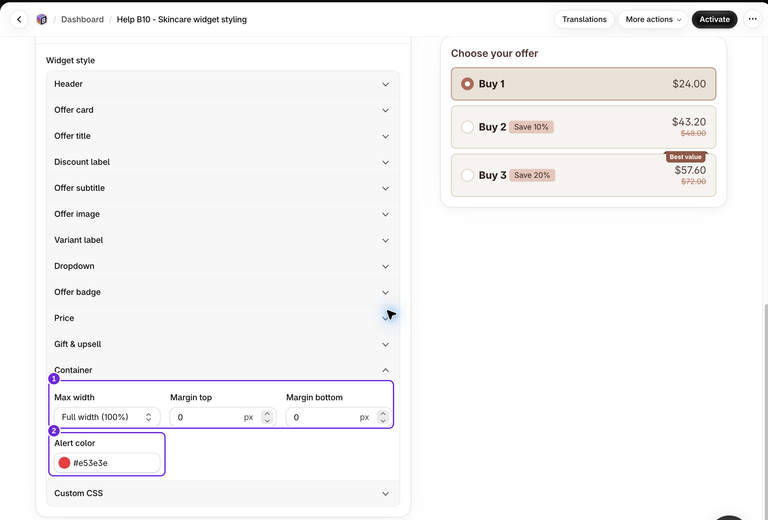
Task: Click the app cube logo icon
Action: tap(42, 20)
